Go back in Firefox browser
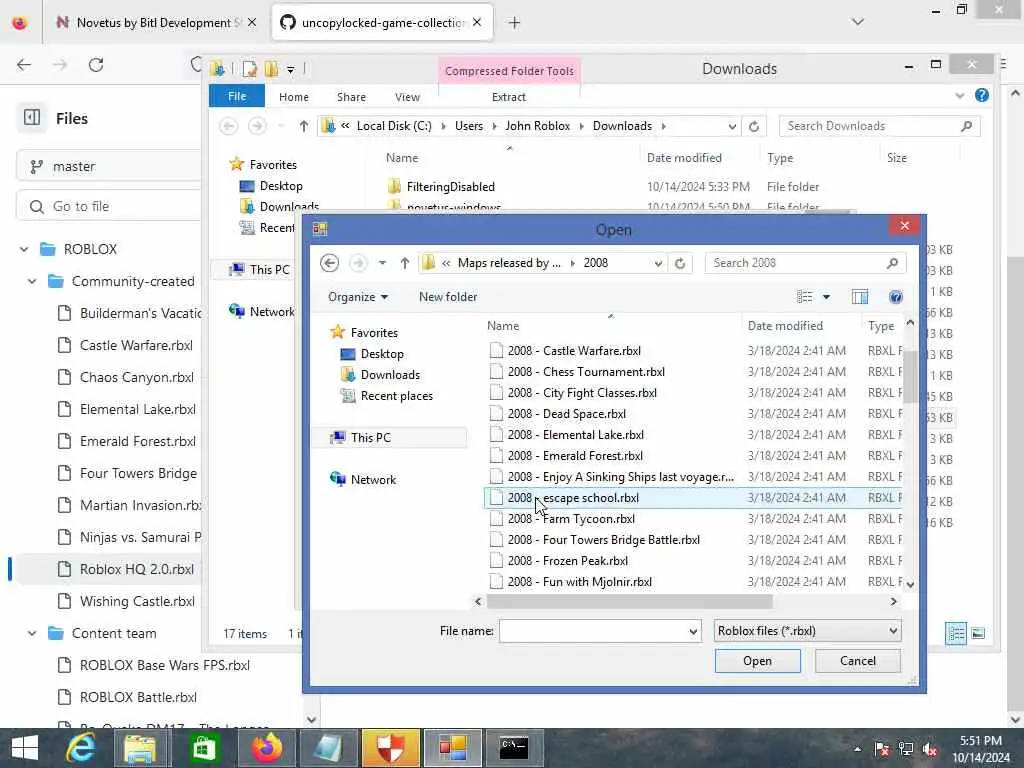 [24, 65]
